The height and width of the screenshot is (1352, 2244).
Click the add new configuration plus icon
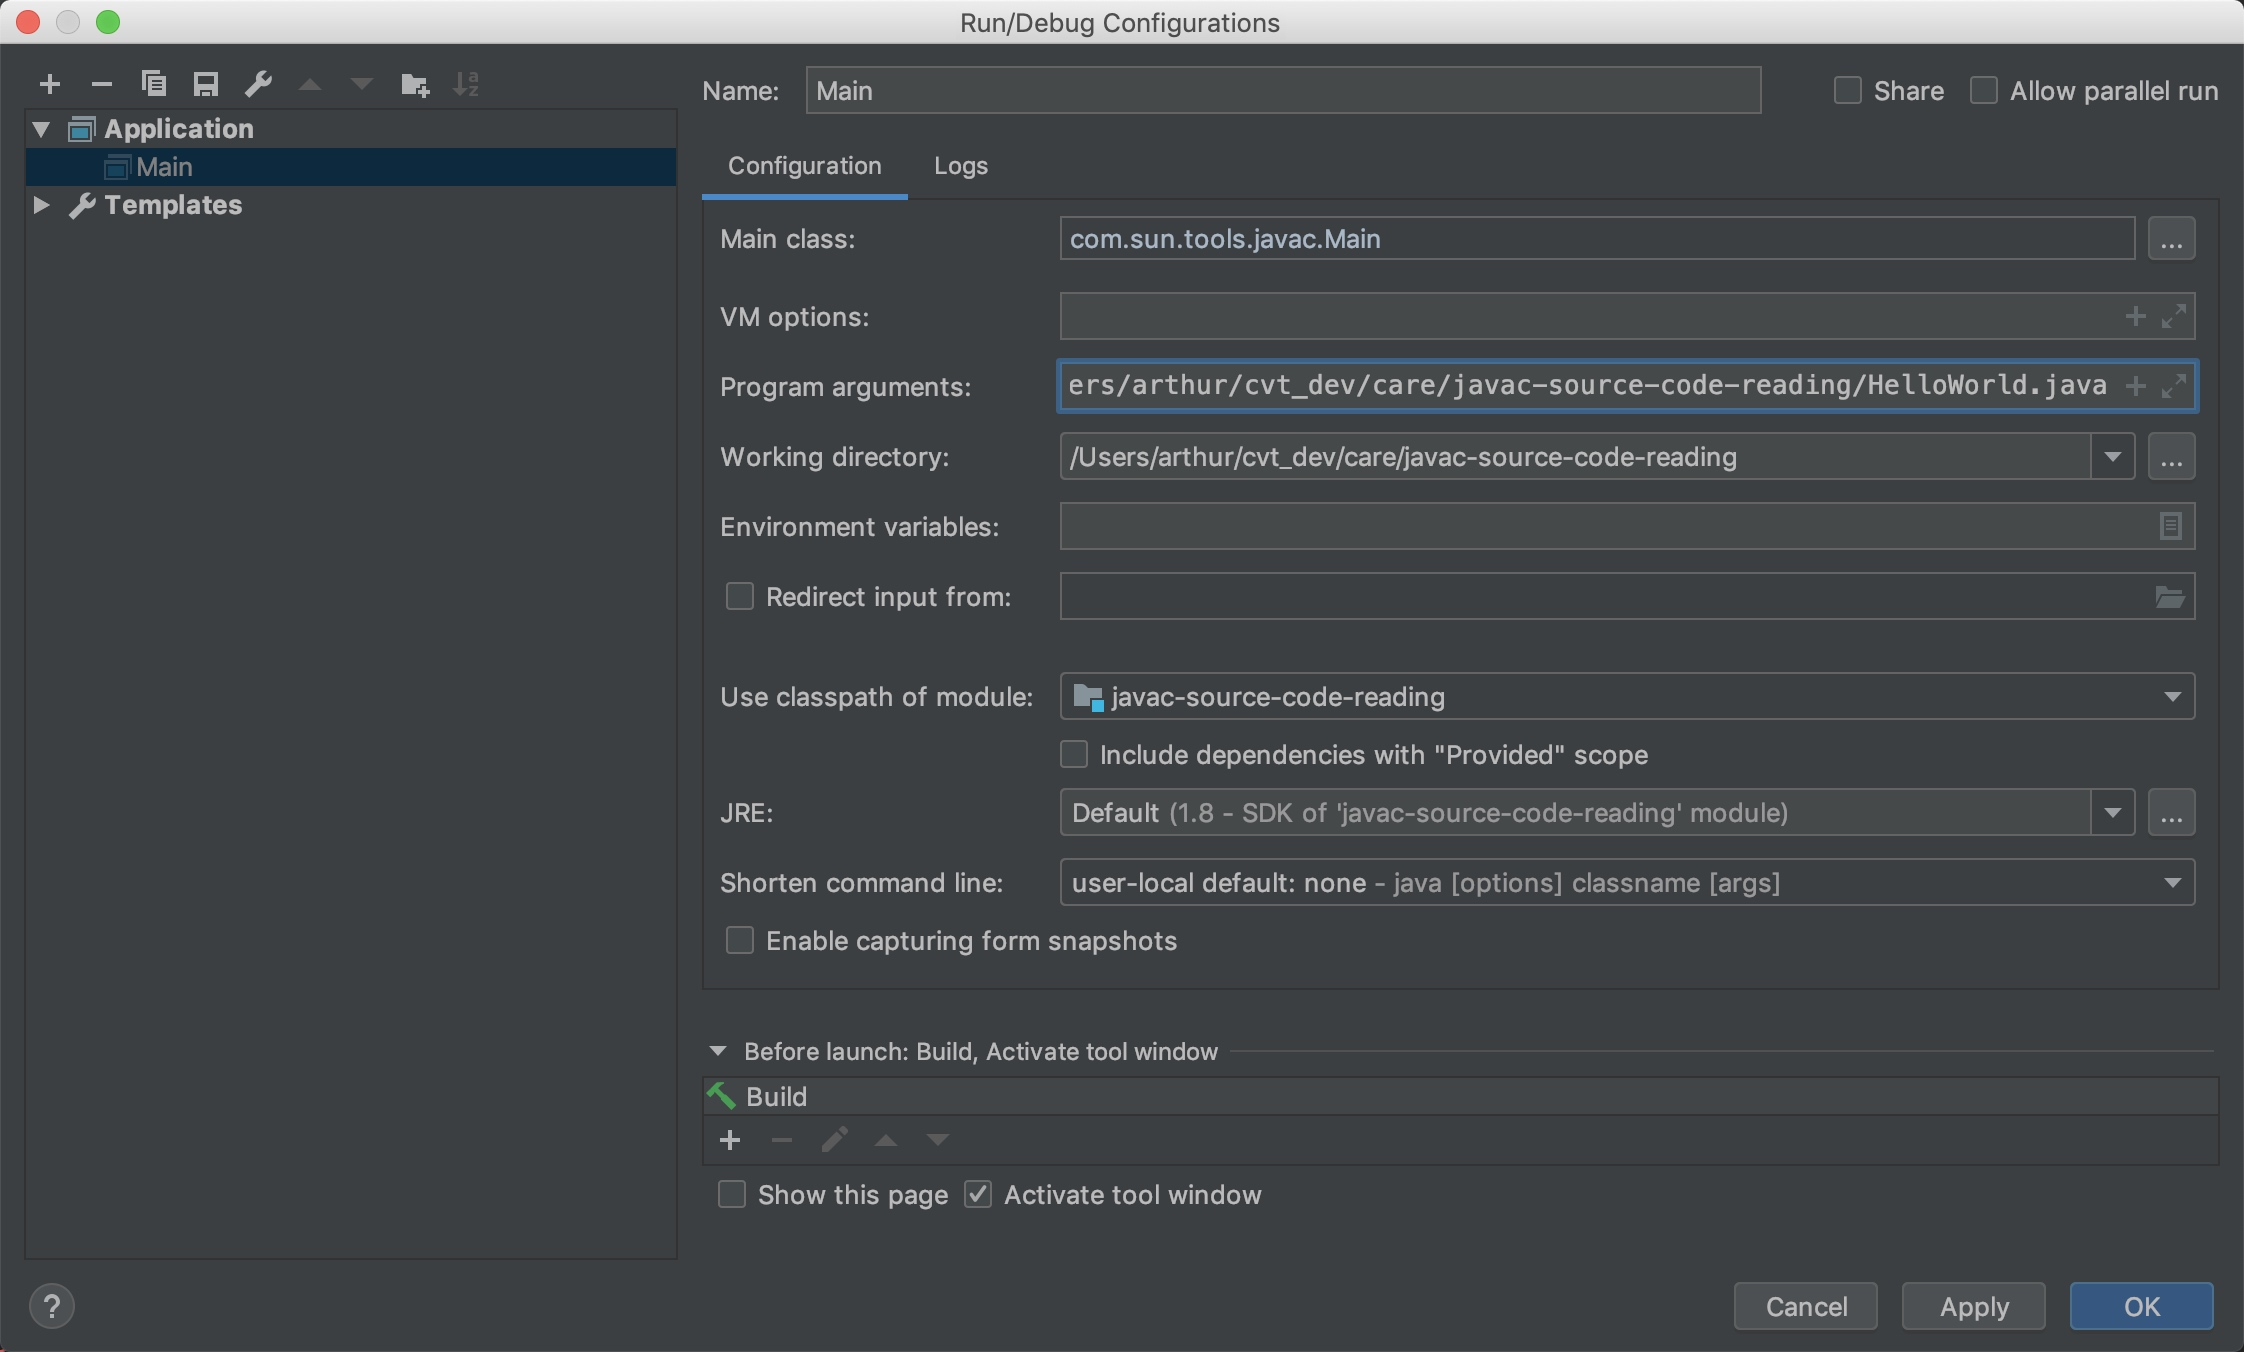pos(50,85)
